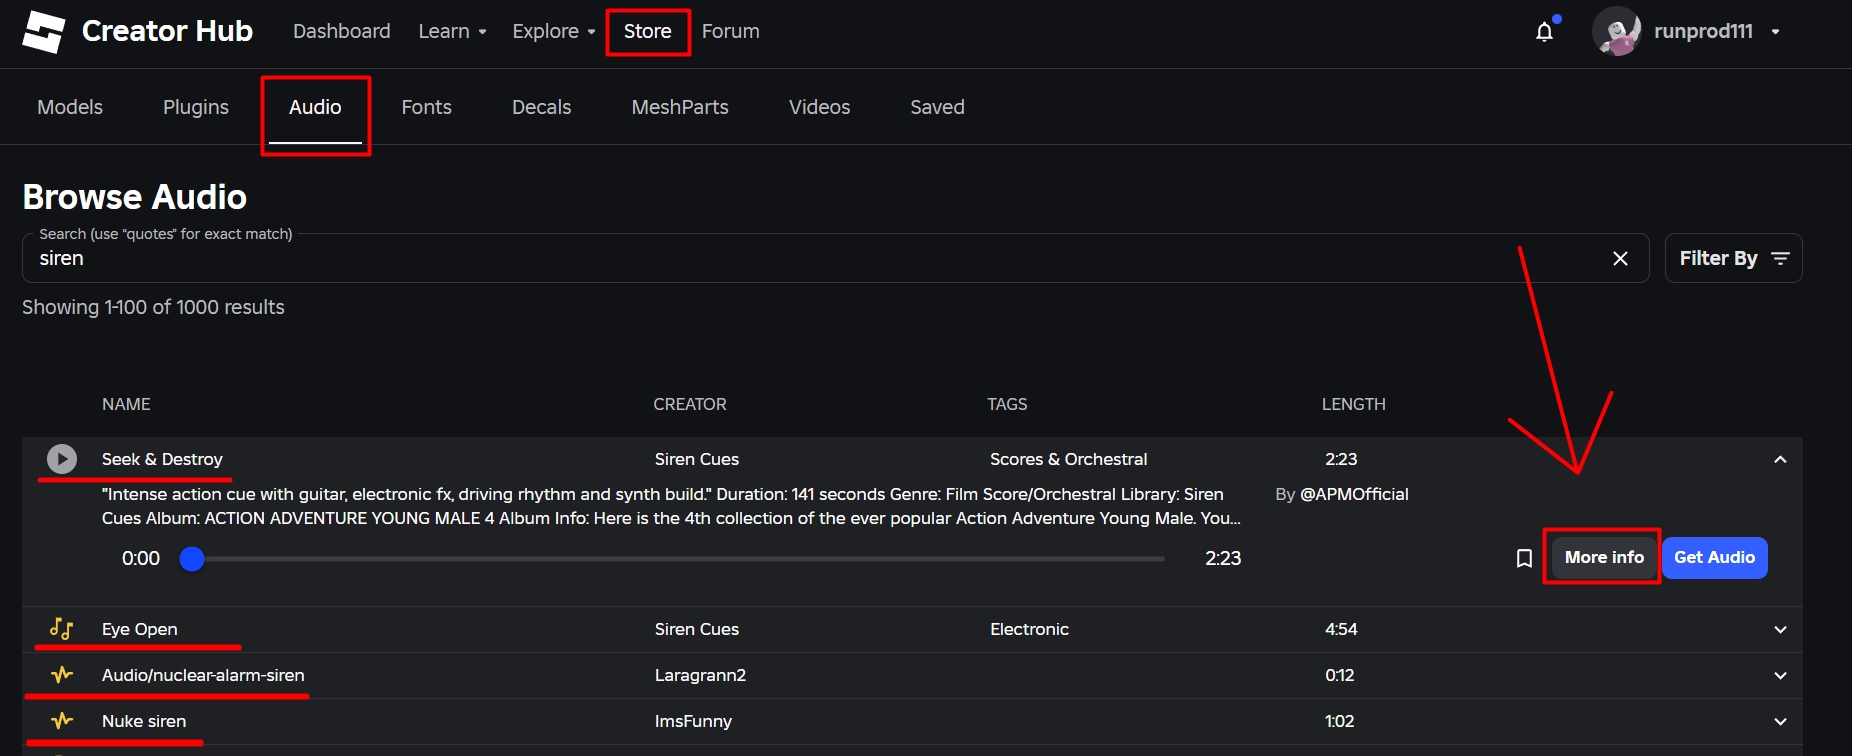
Task: Click the NAME column header
Action: [126, 404]
